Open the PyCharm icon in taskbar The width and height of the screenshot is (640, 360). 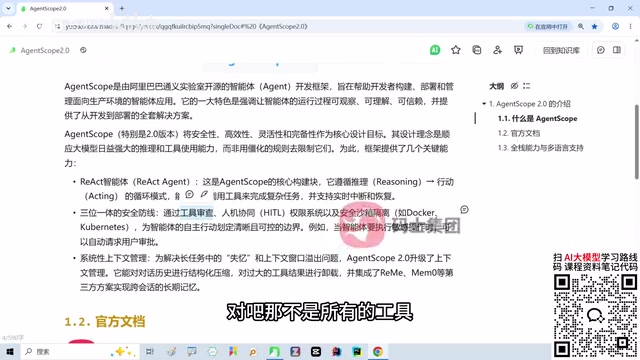[x=357, y=351]
